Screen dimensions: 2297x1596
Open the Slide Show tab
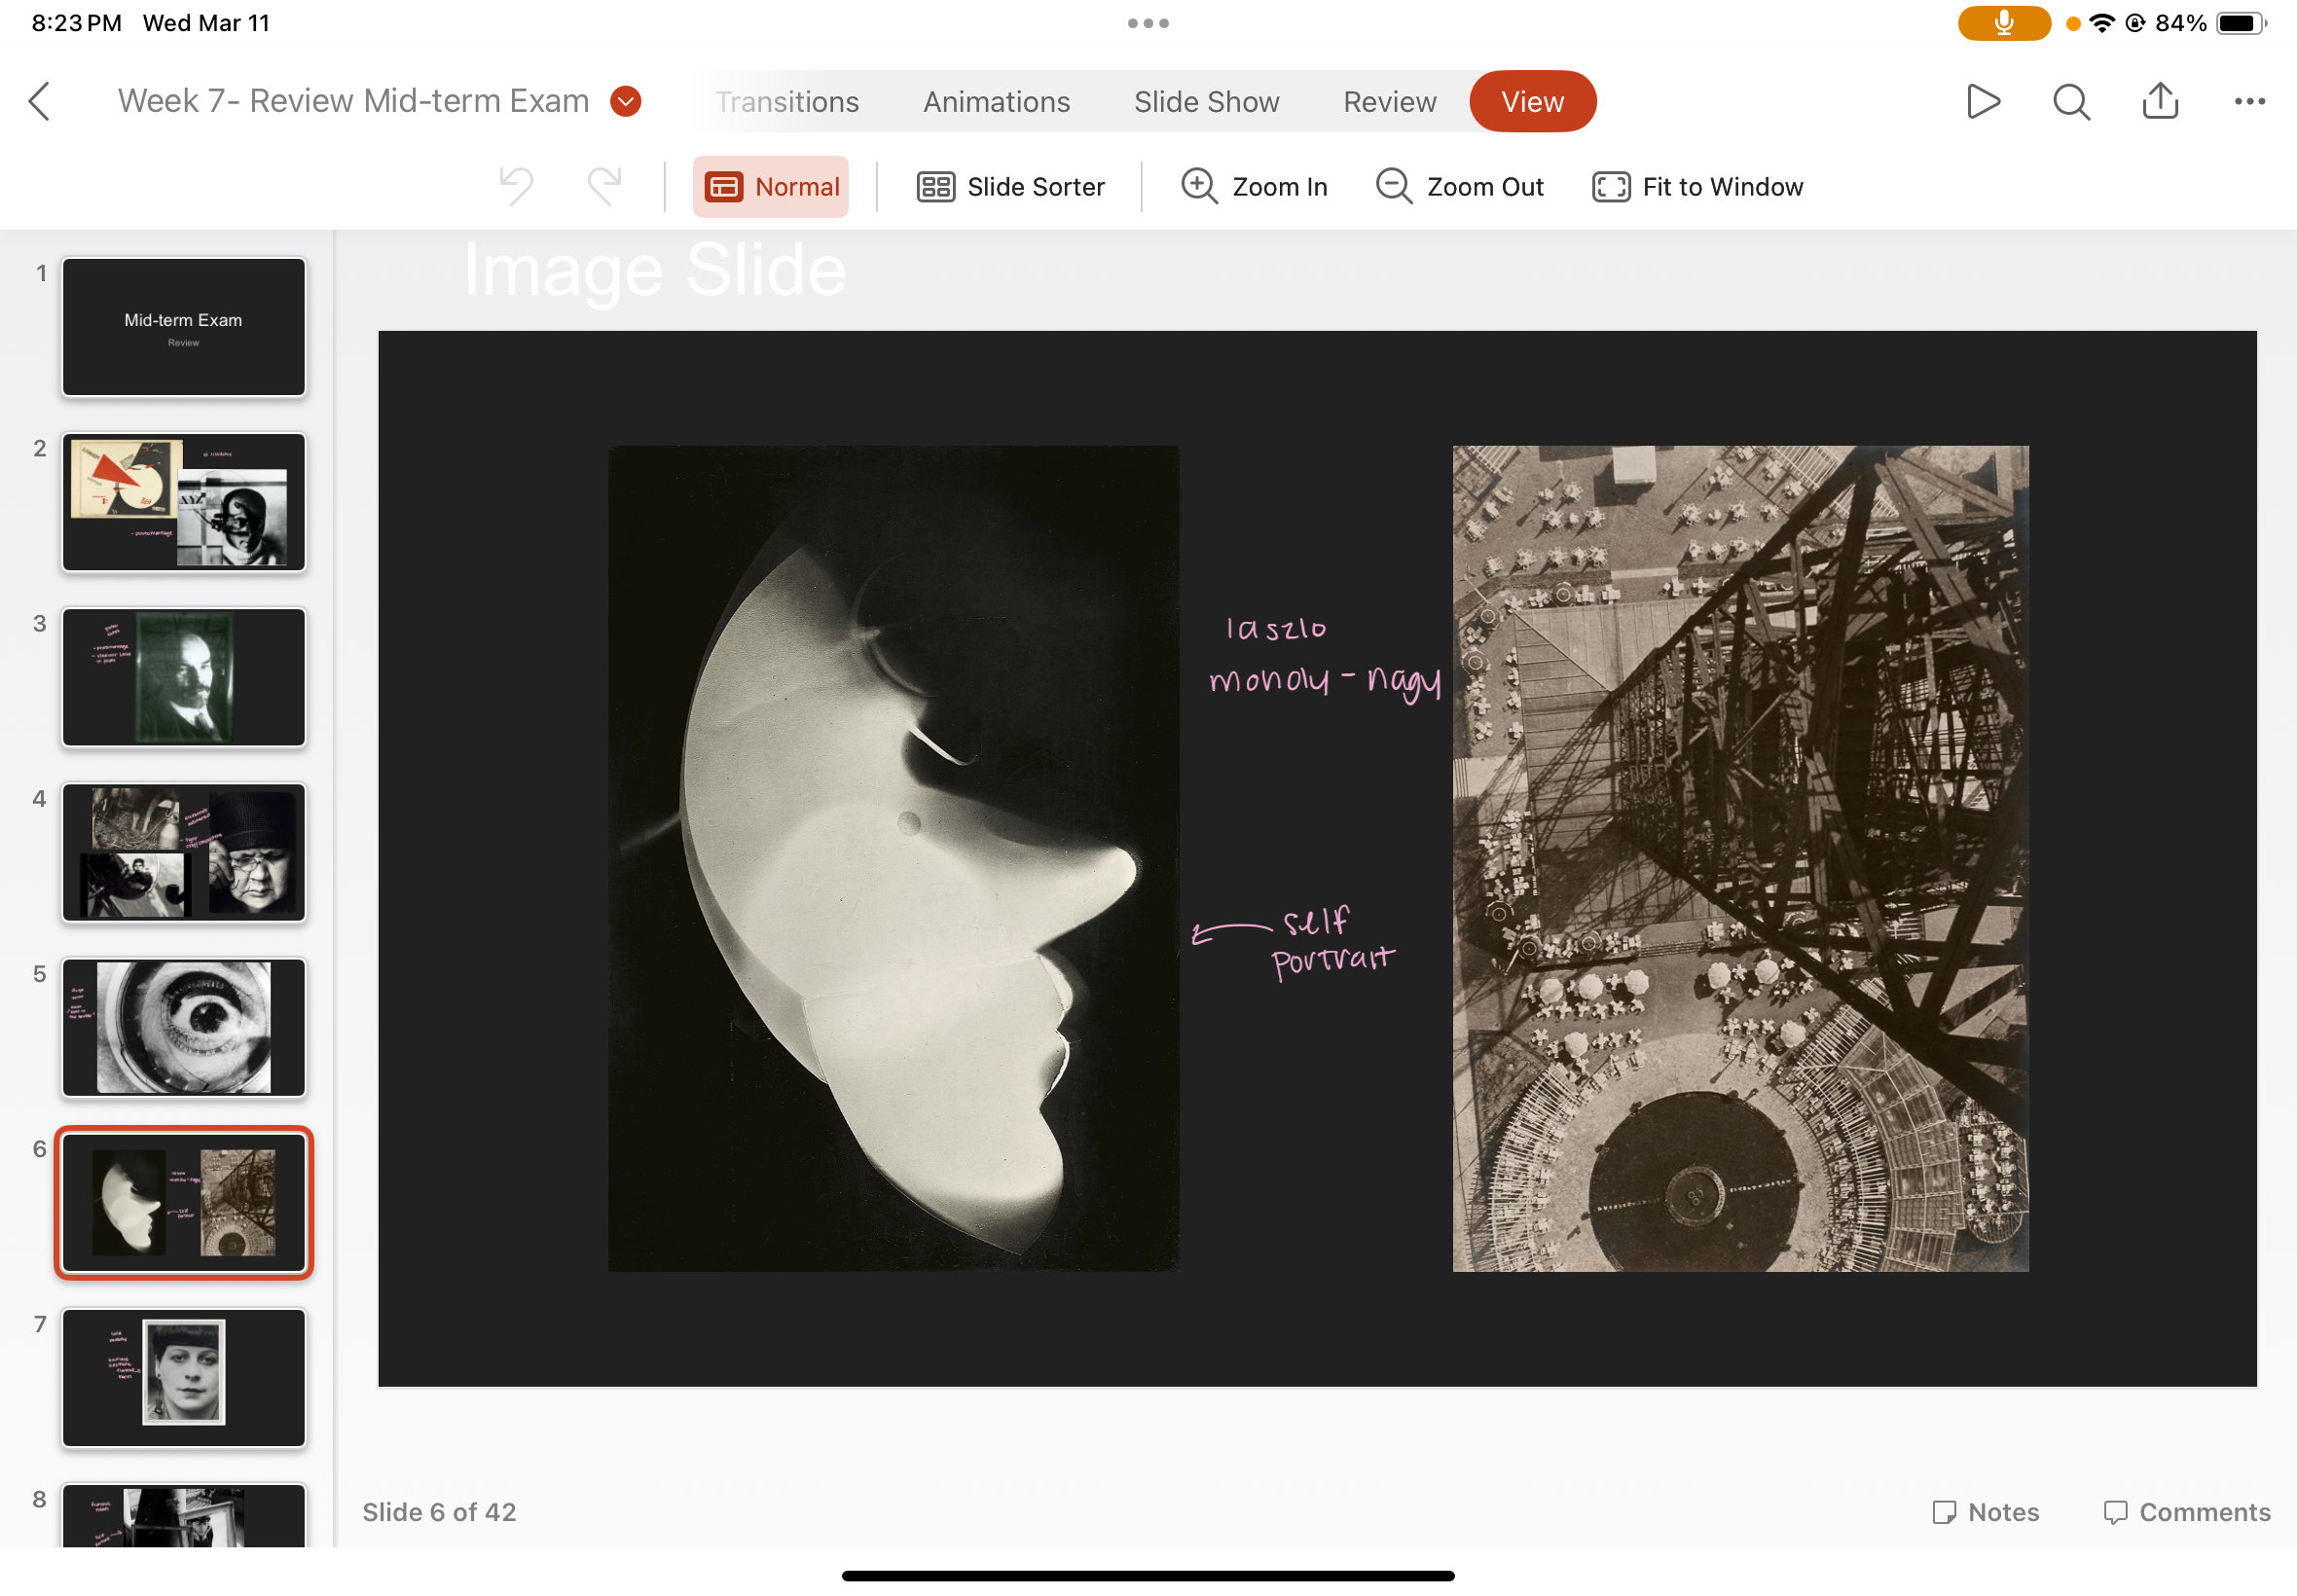click(1206, 102)
